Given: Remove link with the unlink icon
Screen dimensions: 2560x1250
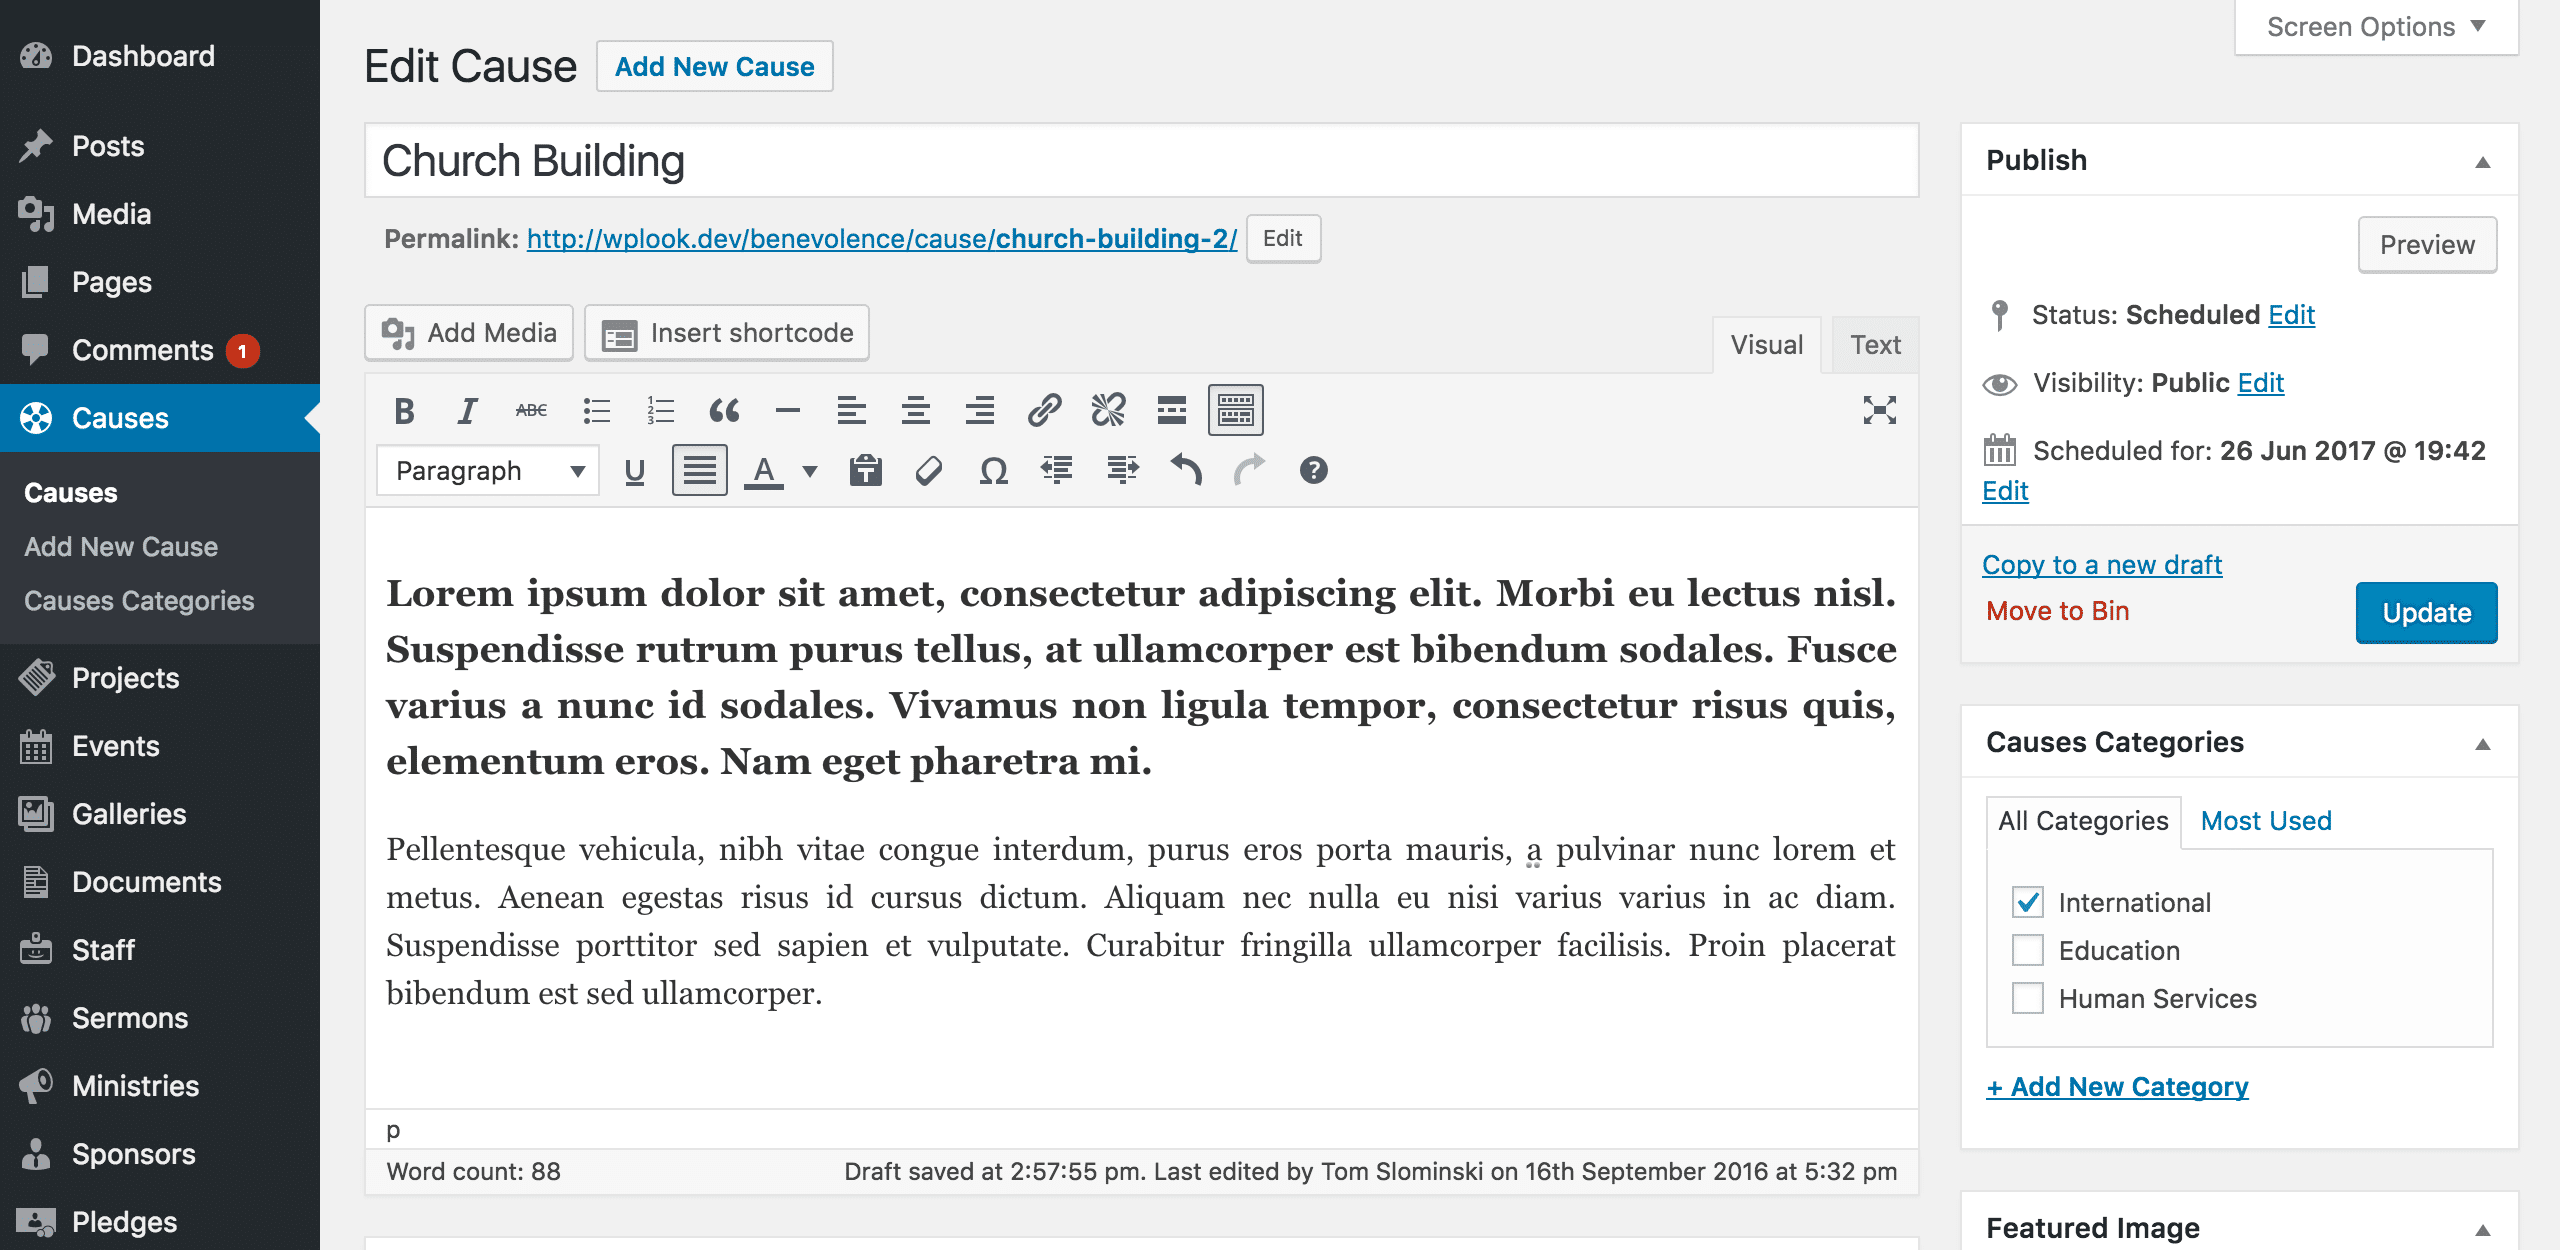Looking at the screenshot, I should point(1108,410).
